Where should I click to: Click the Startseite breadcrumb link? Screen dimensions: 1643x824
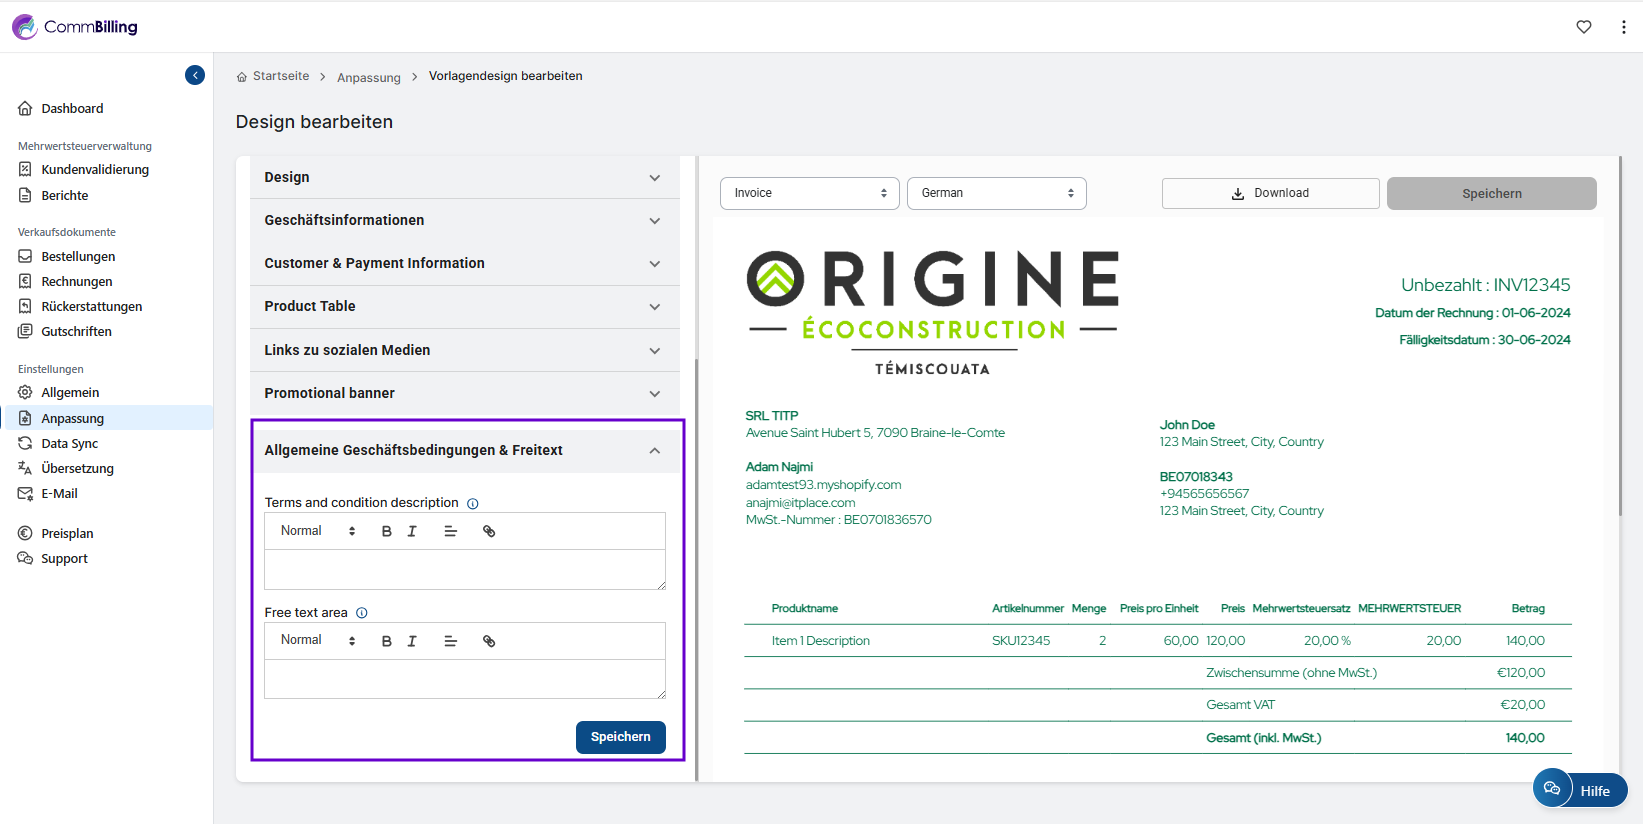click(x=280, y=76)
